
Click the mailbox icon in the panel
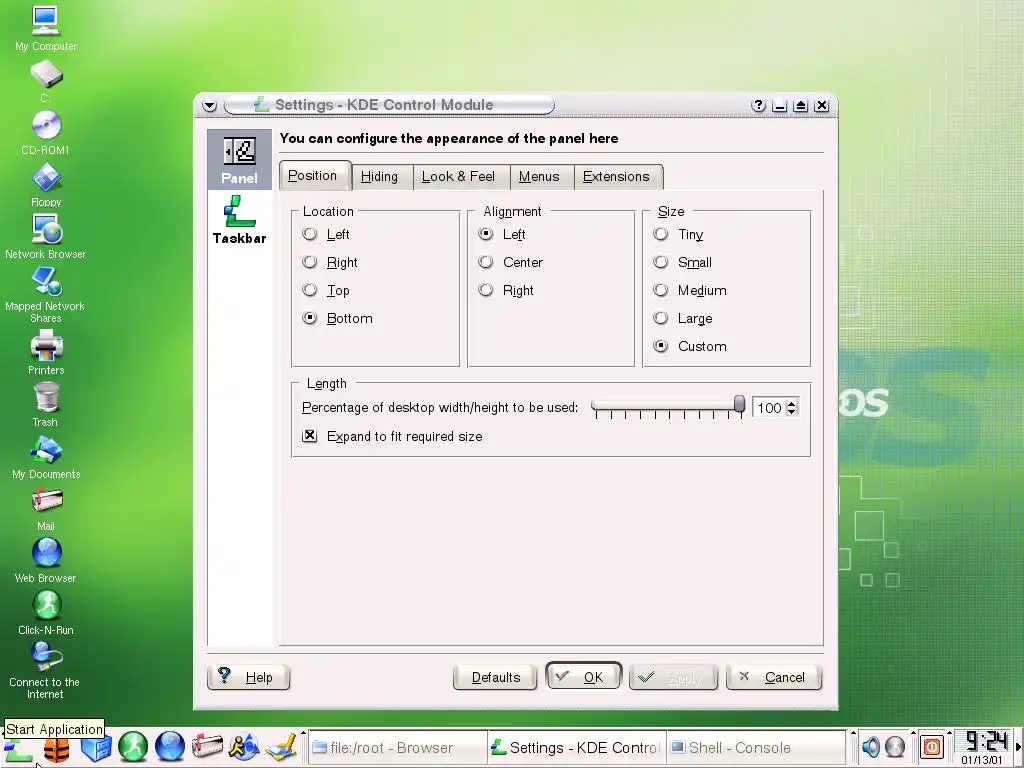pyautogui.click(x=207, y=747)
